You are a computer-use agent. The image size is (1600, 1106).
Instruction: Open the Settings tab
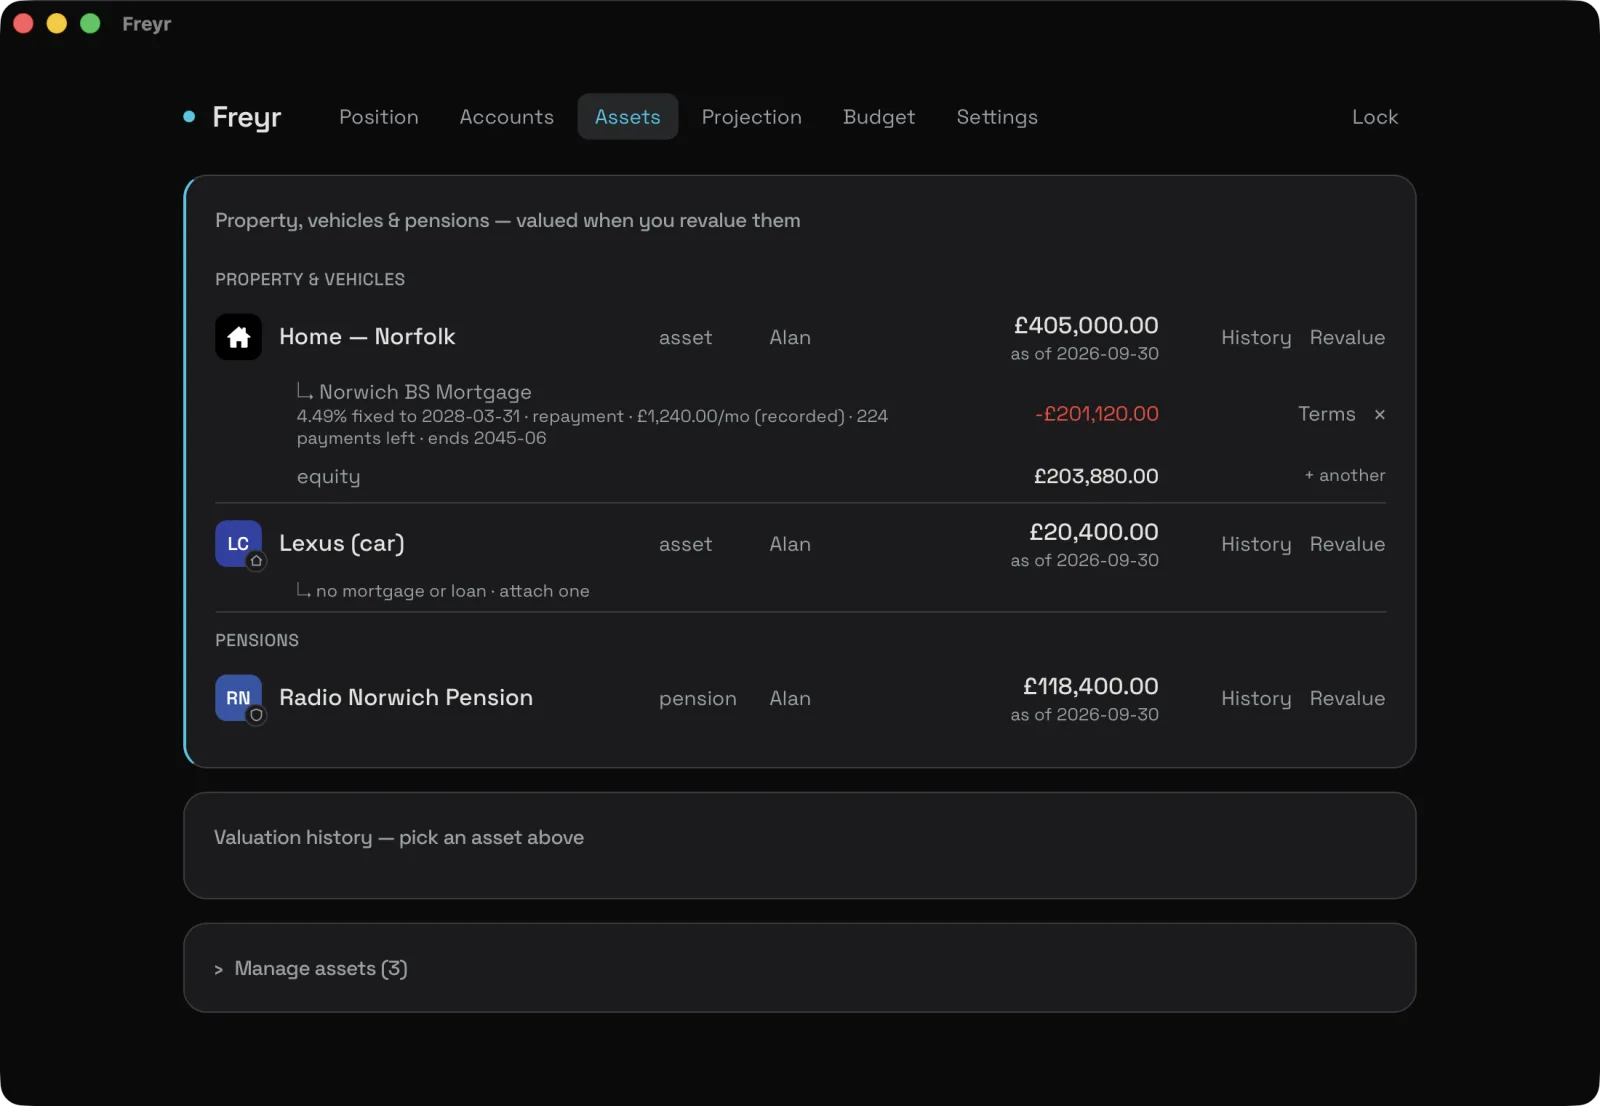[997, 117]
